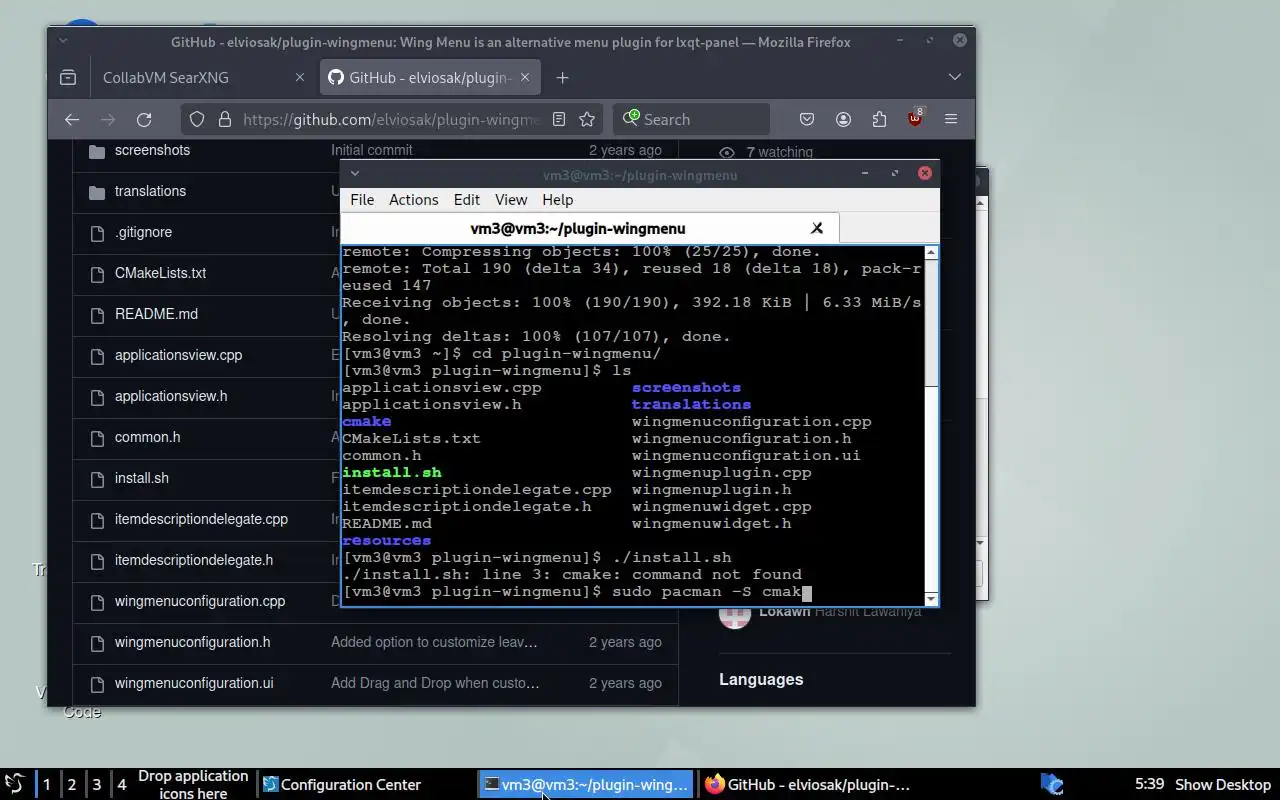
Task: Click the system tray network icon
Action: tap(1052, 784)
